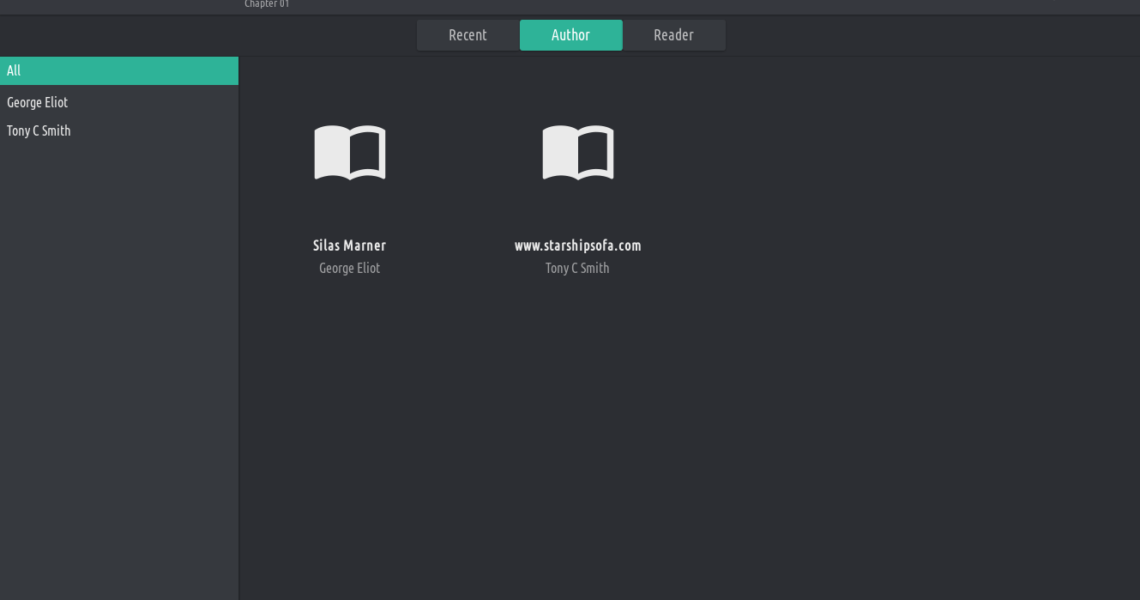1140x600 pixels.
Task: Select the Author tab
Action: (571, 35)
